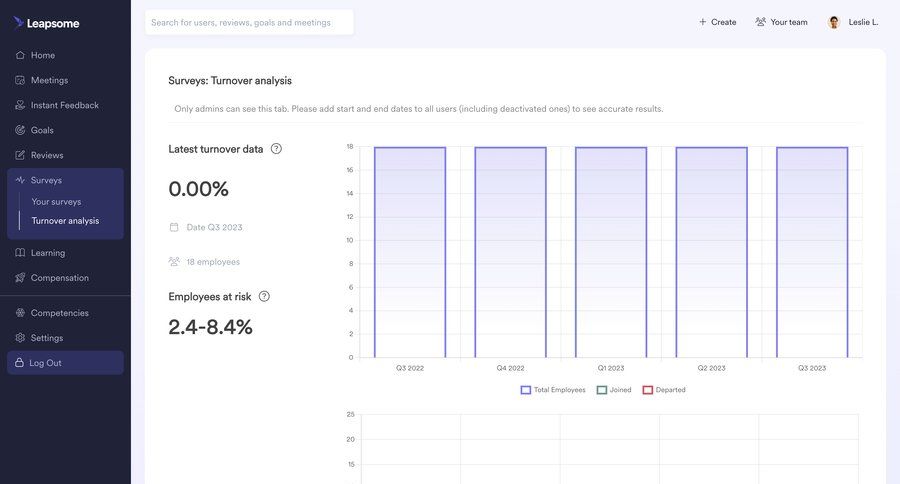Click the Surveys pulse icon

pyautogui.click(x=20, y=180)
